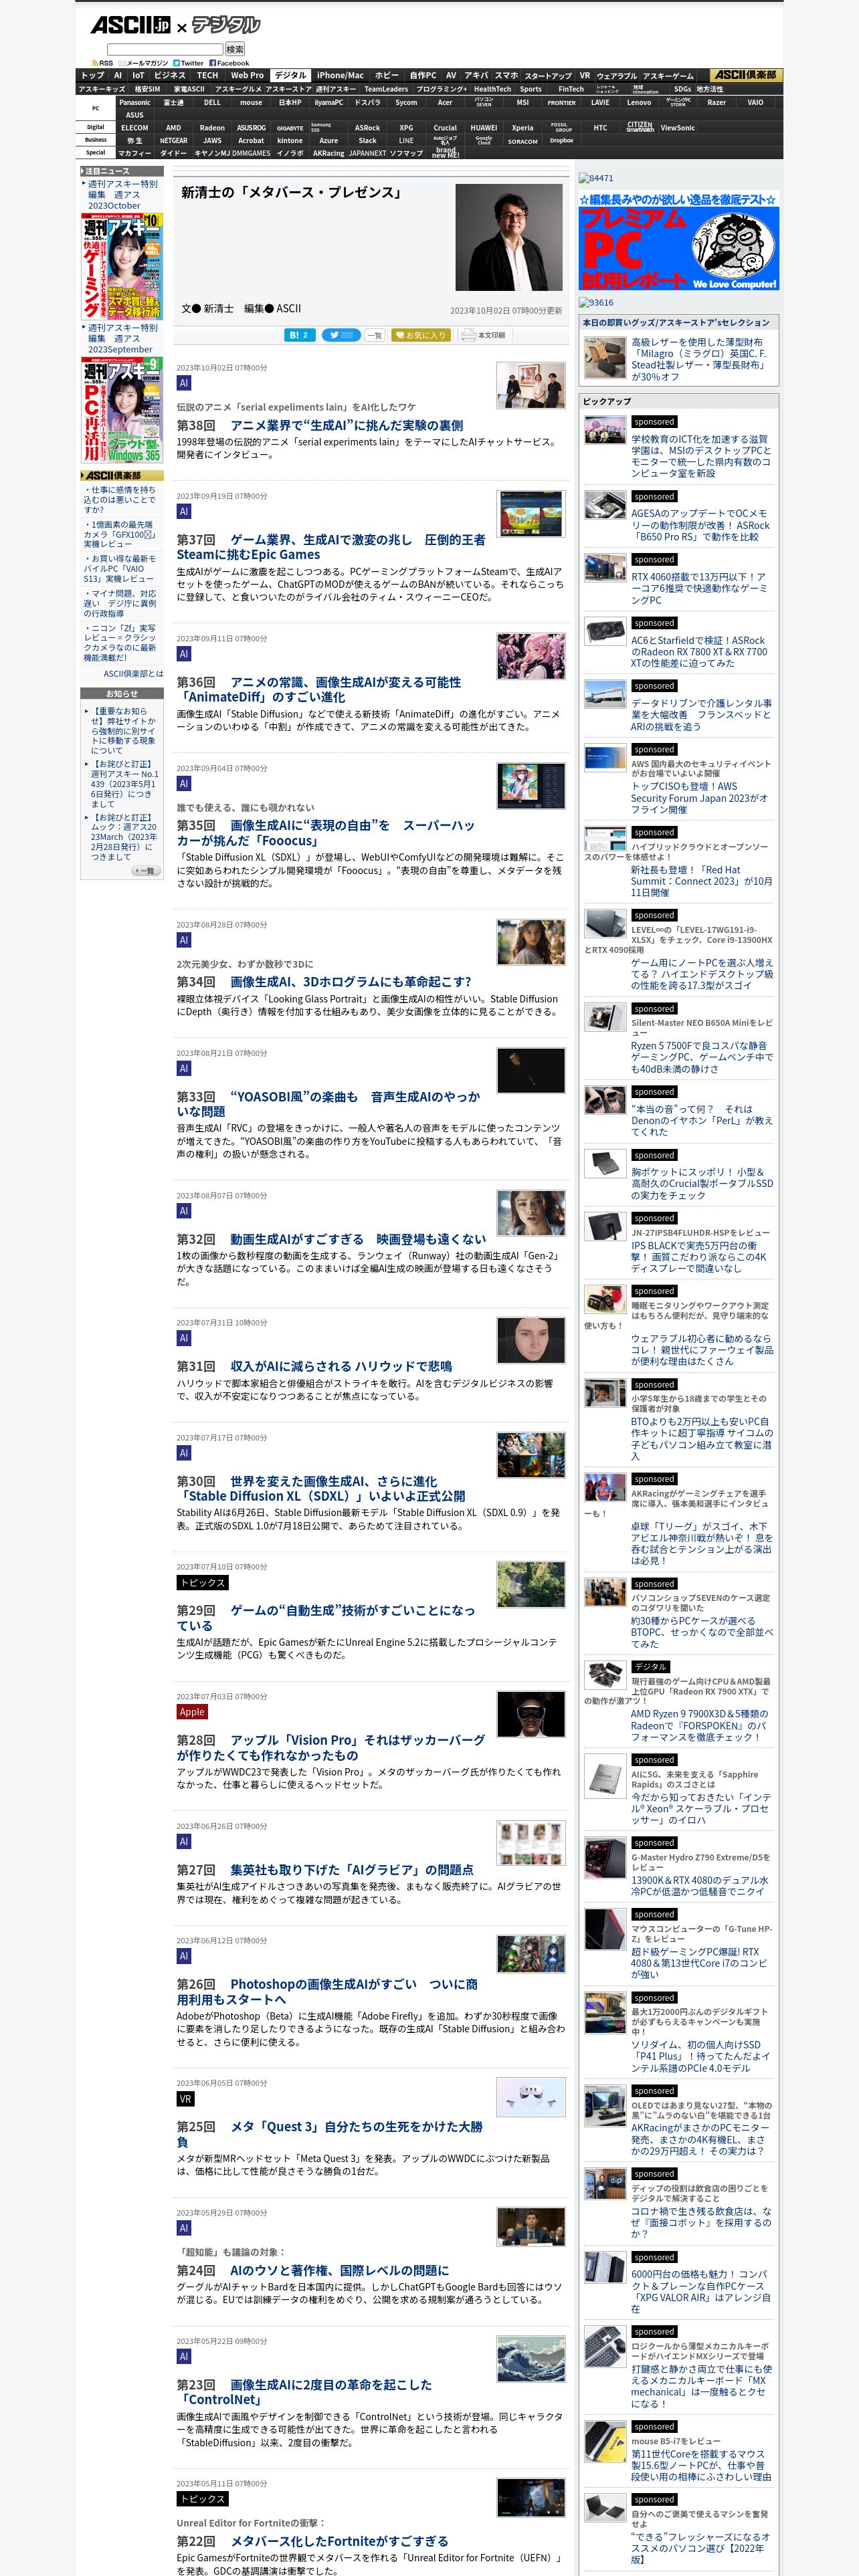Open 週刊アスキー 2023September magazine cover
859x2576 pixels.
(x=122, y=410)
